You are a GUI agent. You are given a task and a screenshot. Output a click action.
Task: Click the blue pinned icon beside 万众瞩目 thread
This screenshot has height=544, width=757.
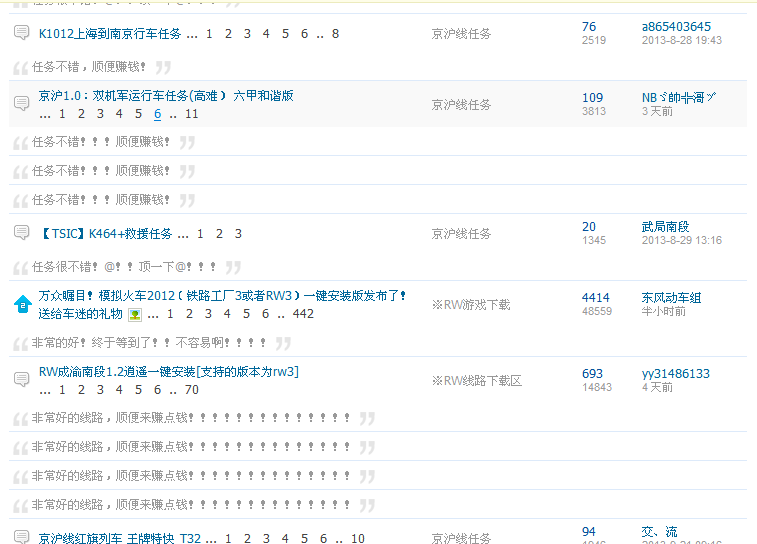pyautogui.click(x=21, y=304)
